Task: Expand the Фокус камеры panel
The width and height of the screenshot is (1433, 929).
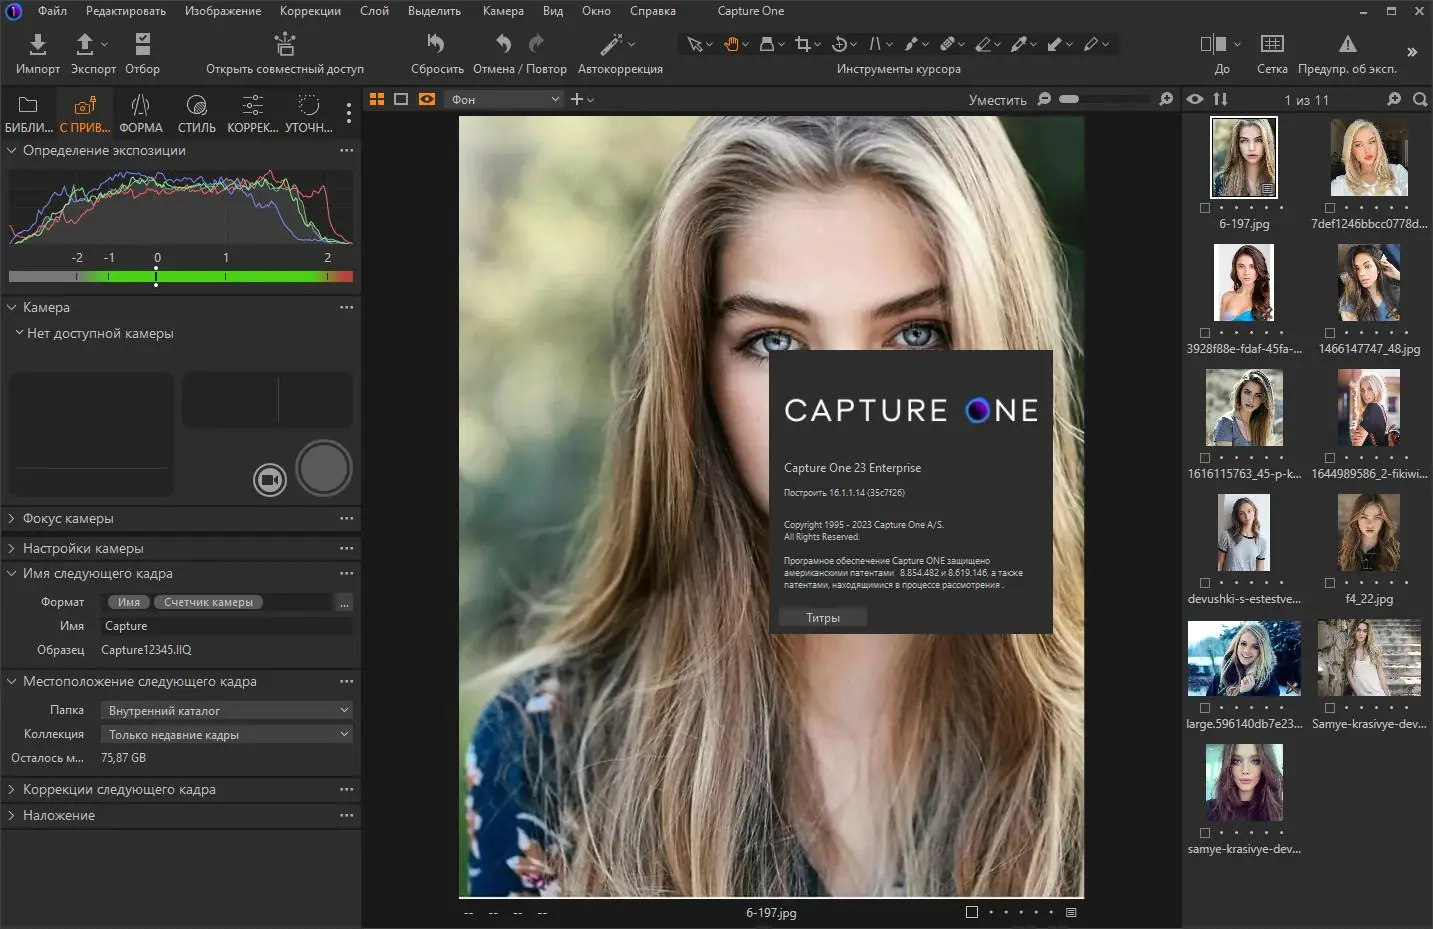Action: (68, 518)
